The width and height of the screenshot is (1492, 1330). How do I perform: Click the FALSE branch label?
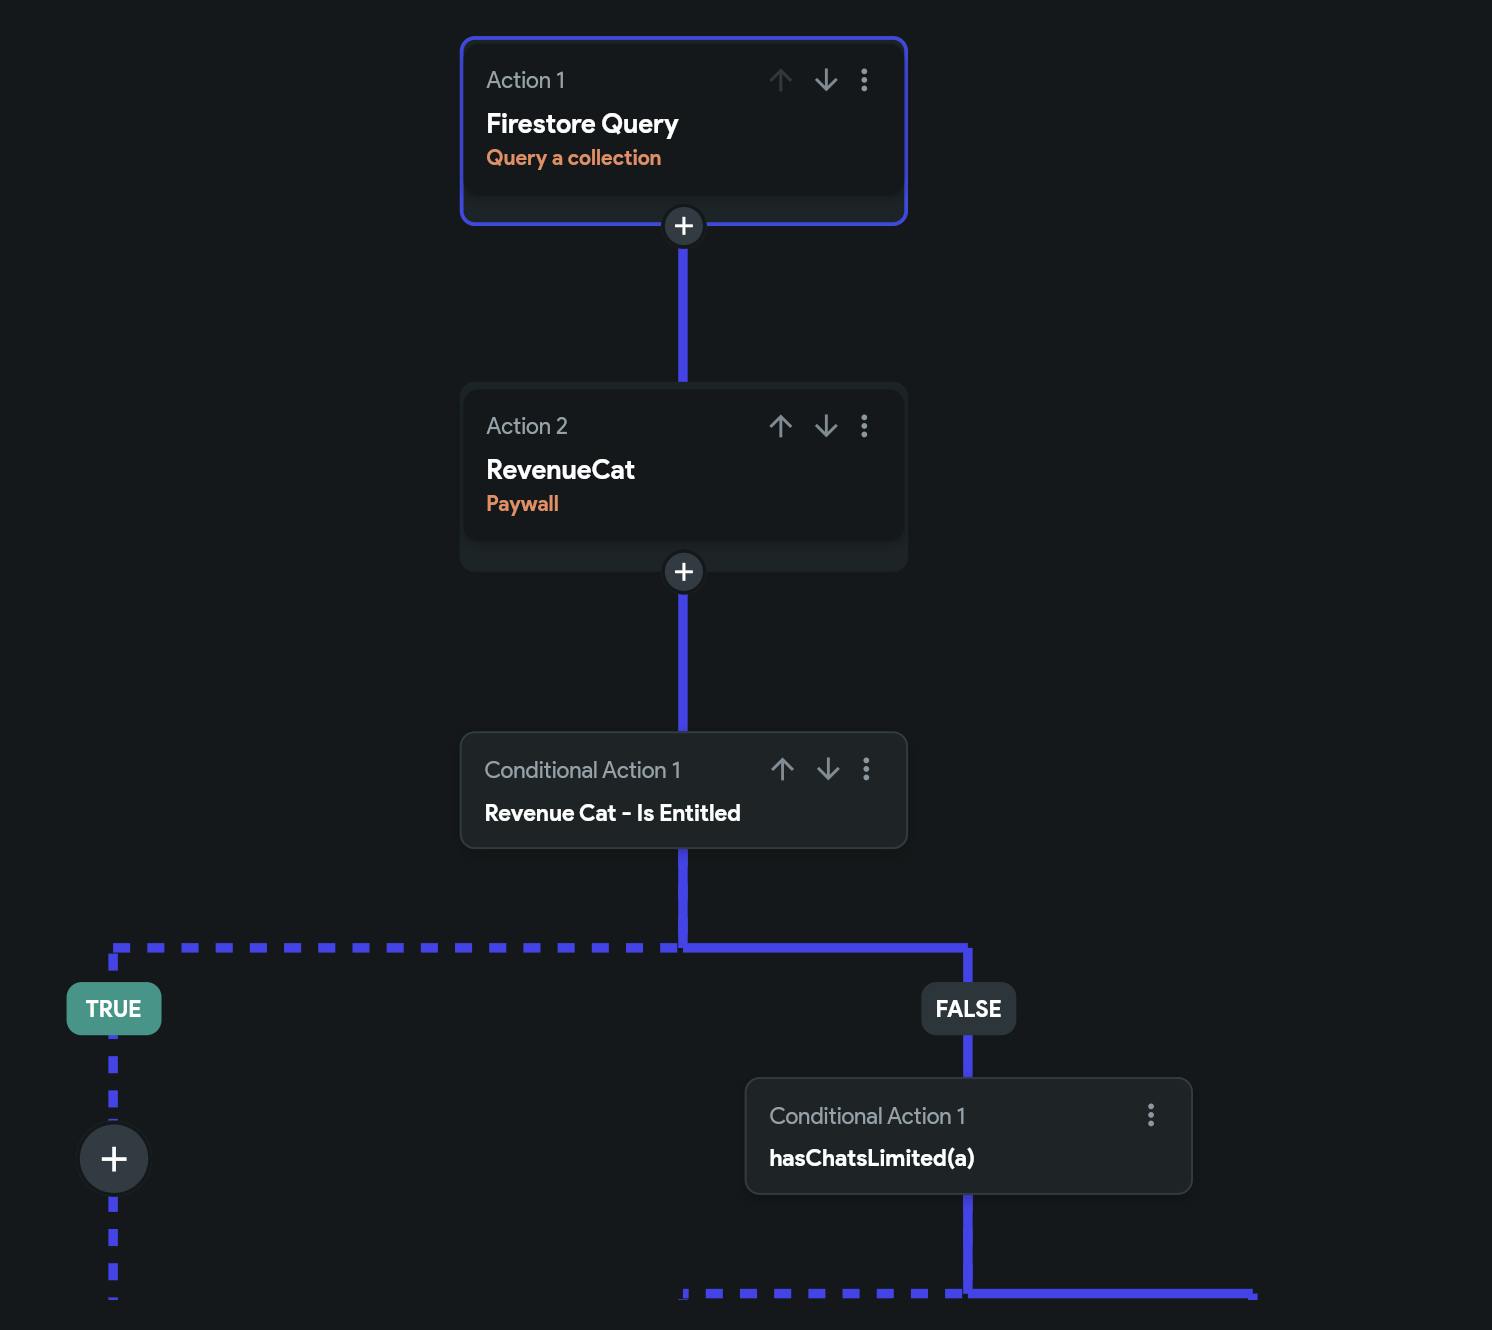click(968, 1009)
